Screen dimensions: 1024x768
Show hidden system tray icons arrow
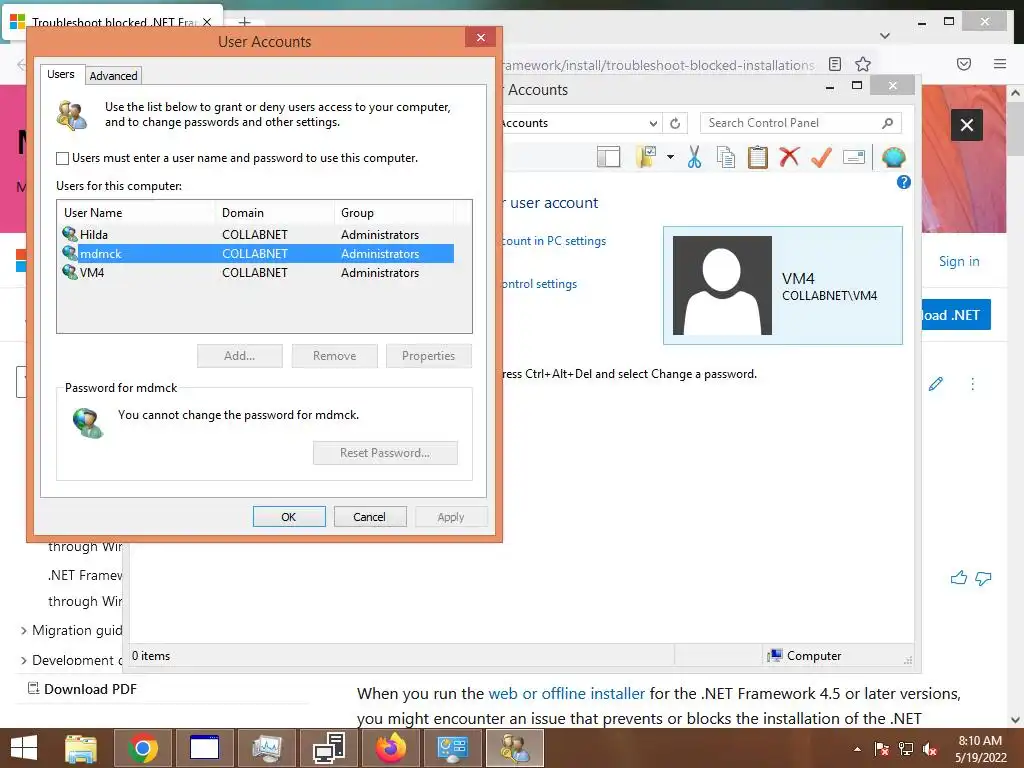(x=857, y=749)
